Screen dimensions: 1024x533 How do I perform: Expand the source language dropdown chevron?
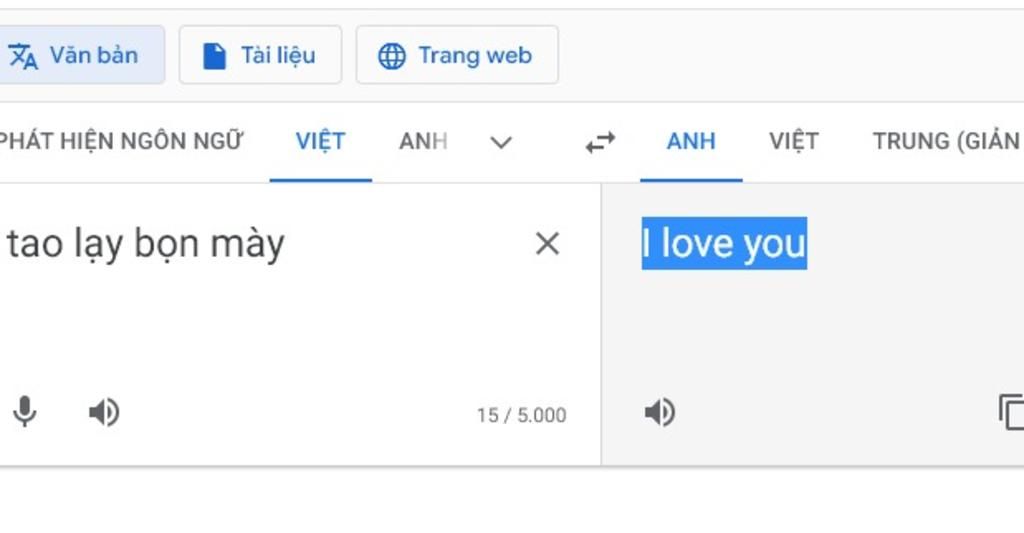pos(501,142)
